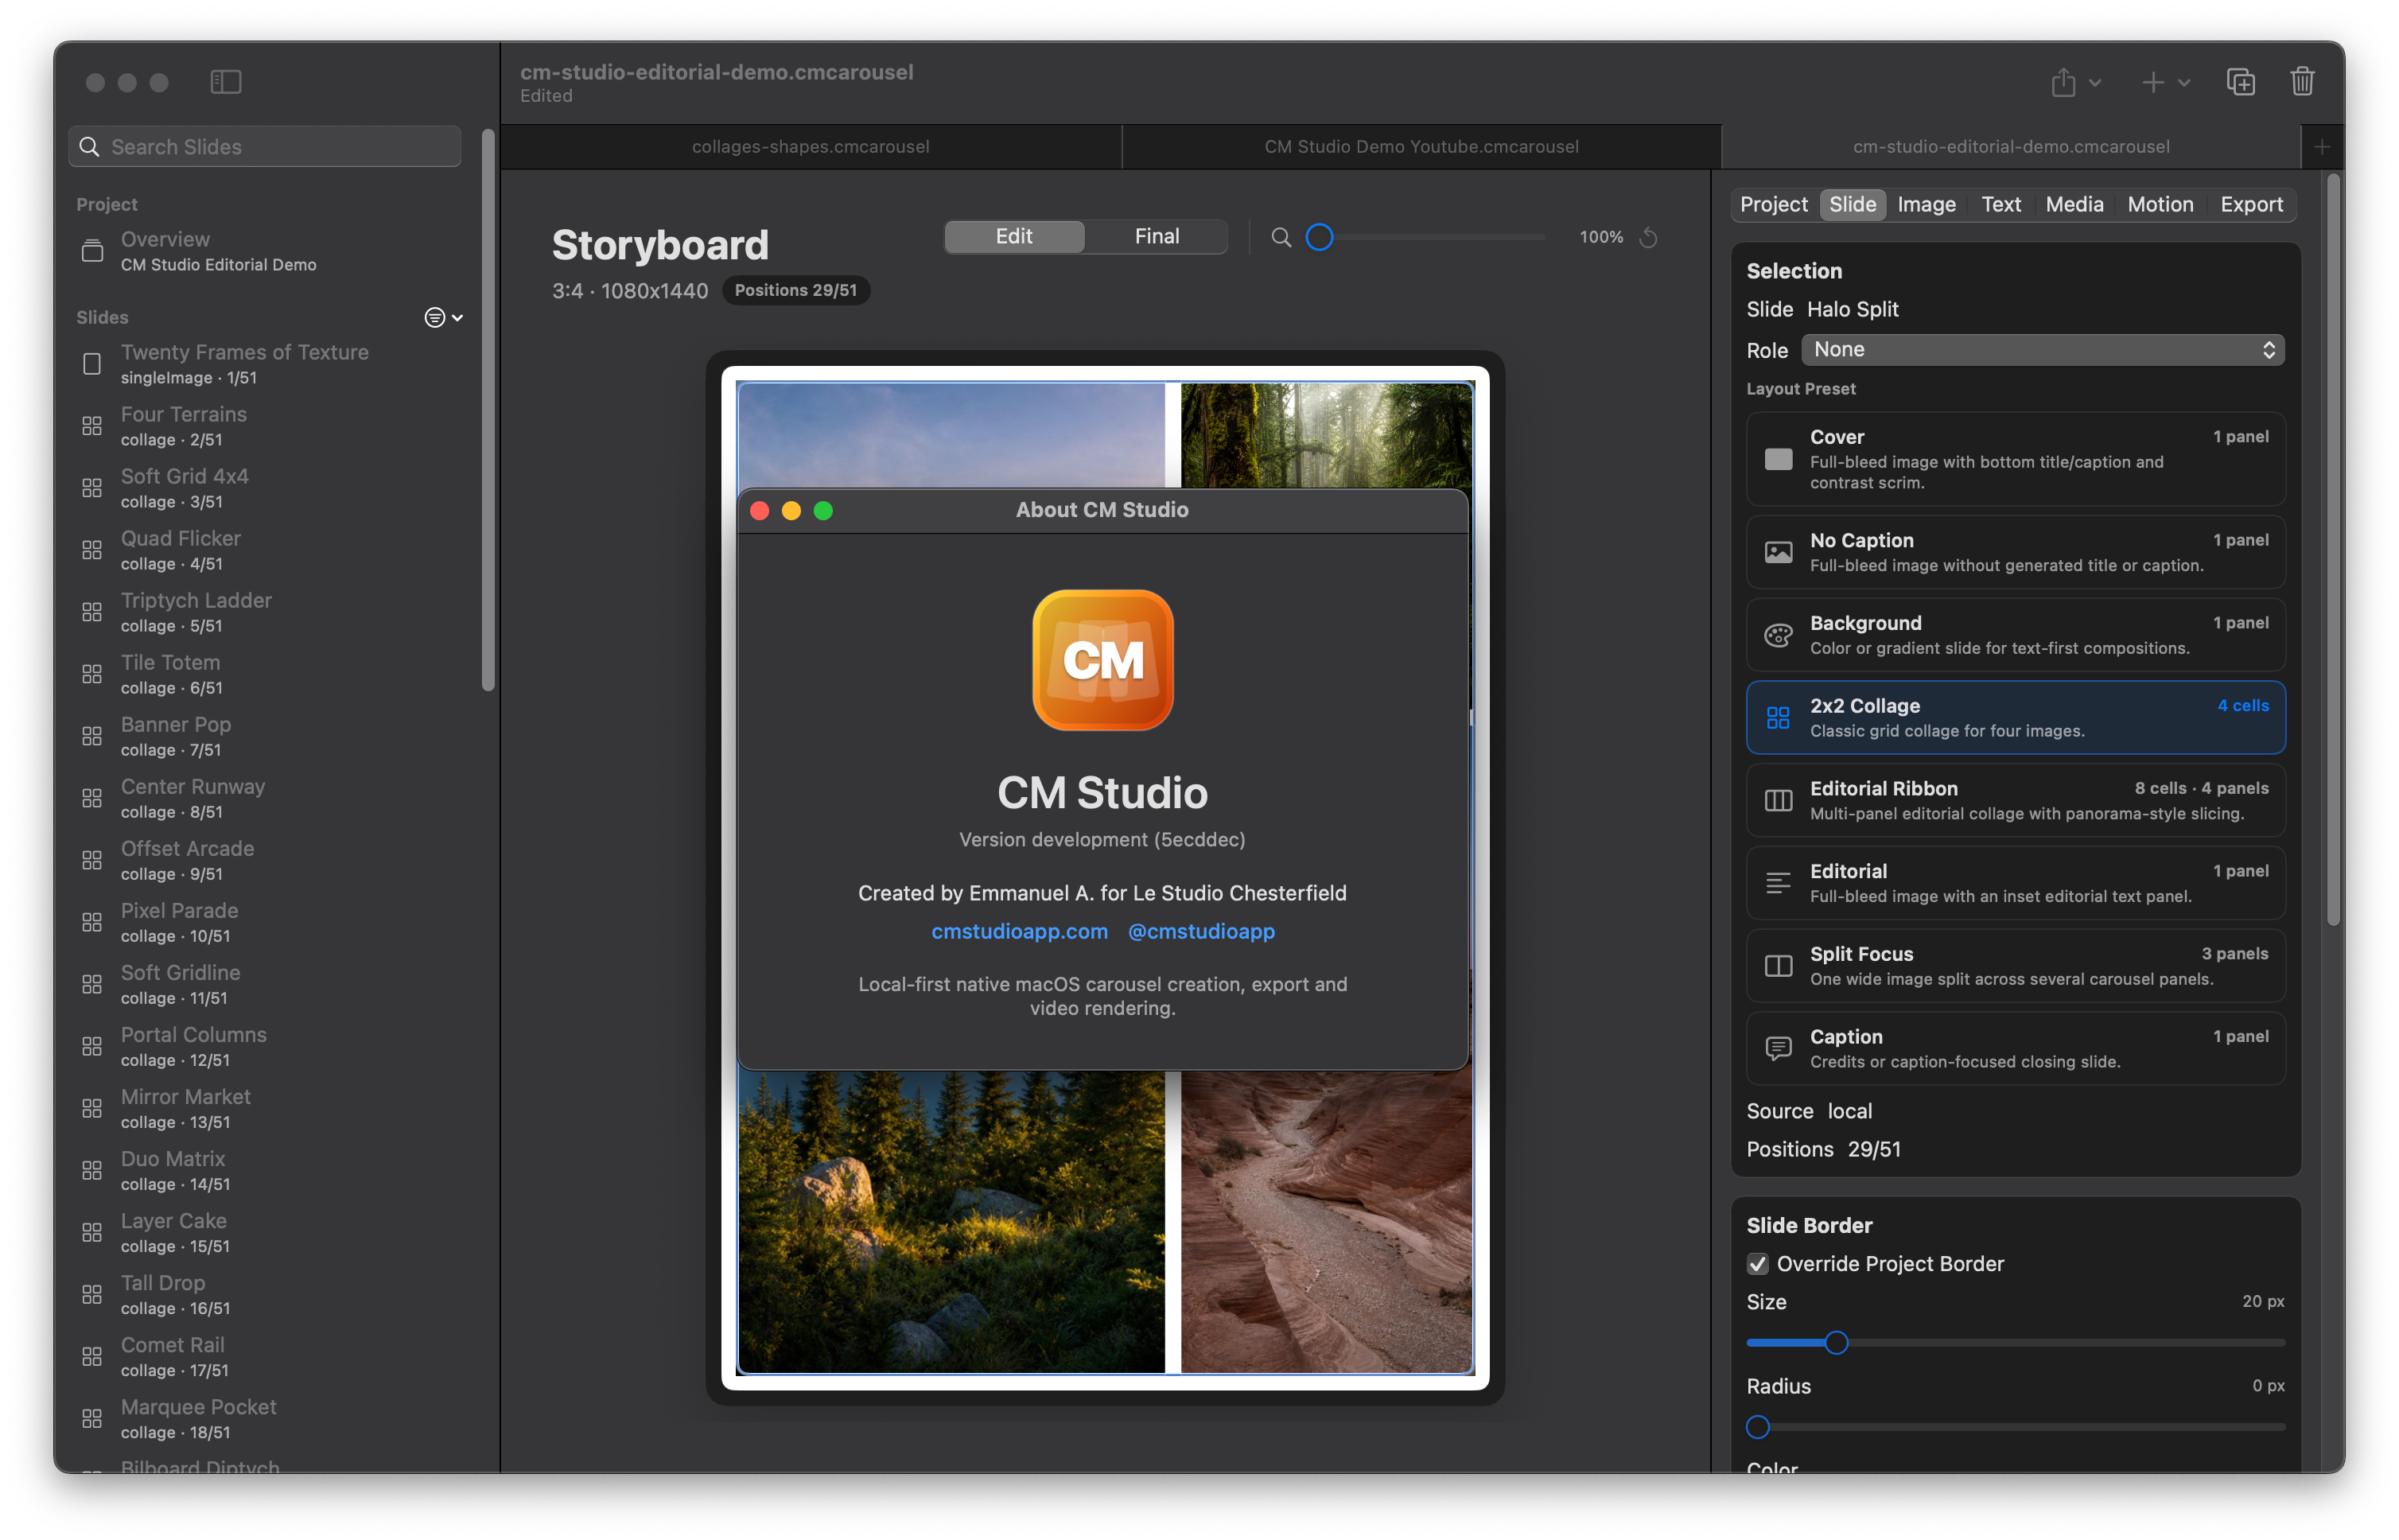
Task: Adjust the border Size slider handle
Action: click(1836, 1343)
